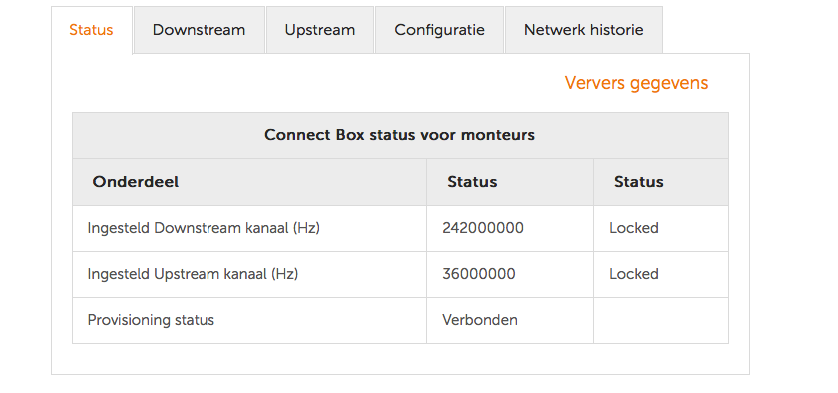
Task: Select the Provisioning status row label
Action: pyautogui.click(x=151, y=320)
